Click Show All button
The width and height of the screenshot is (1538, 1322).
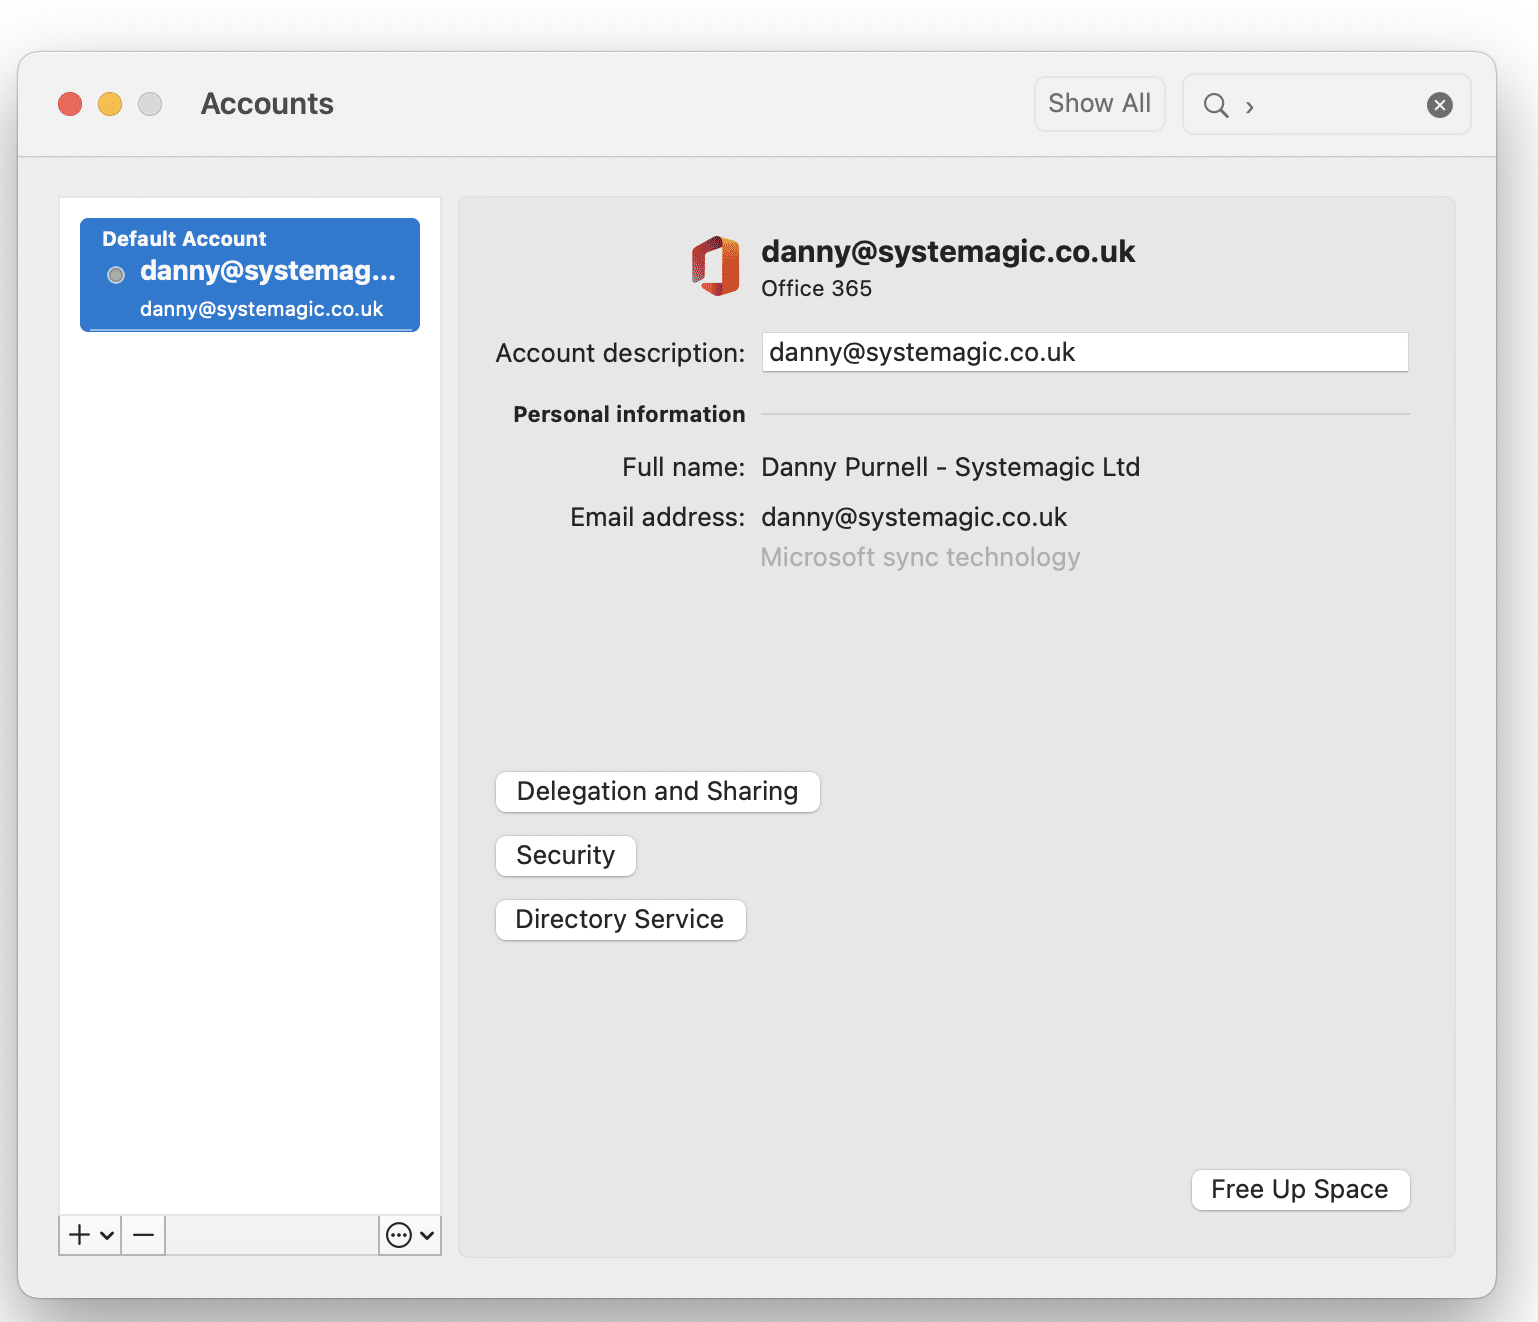click(1100, 104)
